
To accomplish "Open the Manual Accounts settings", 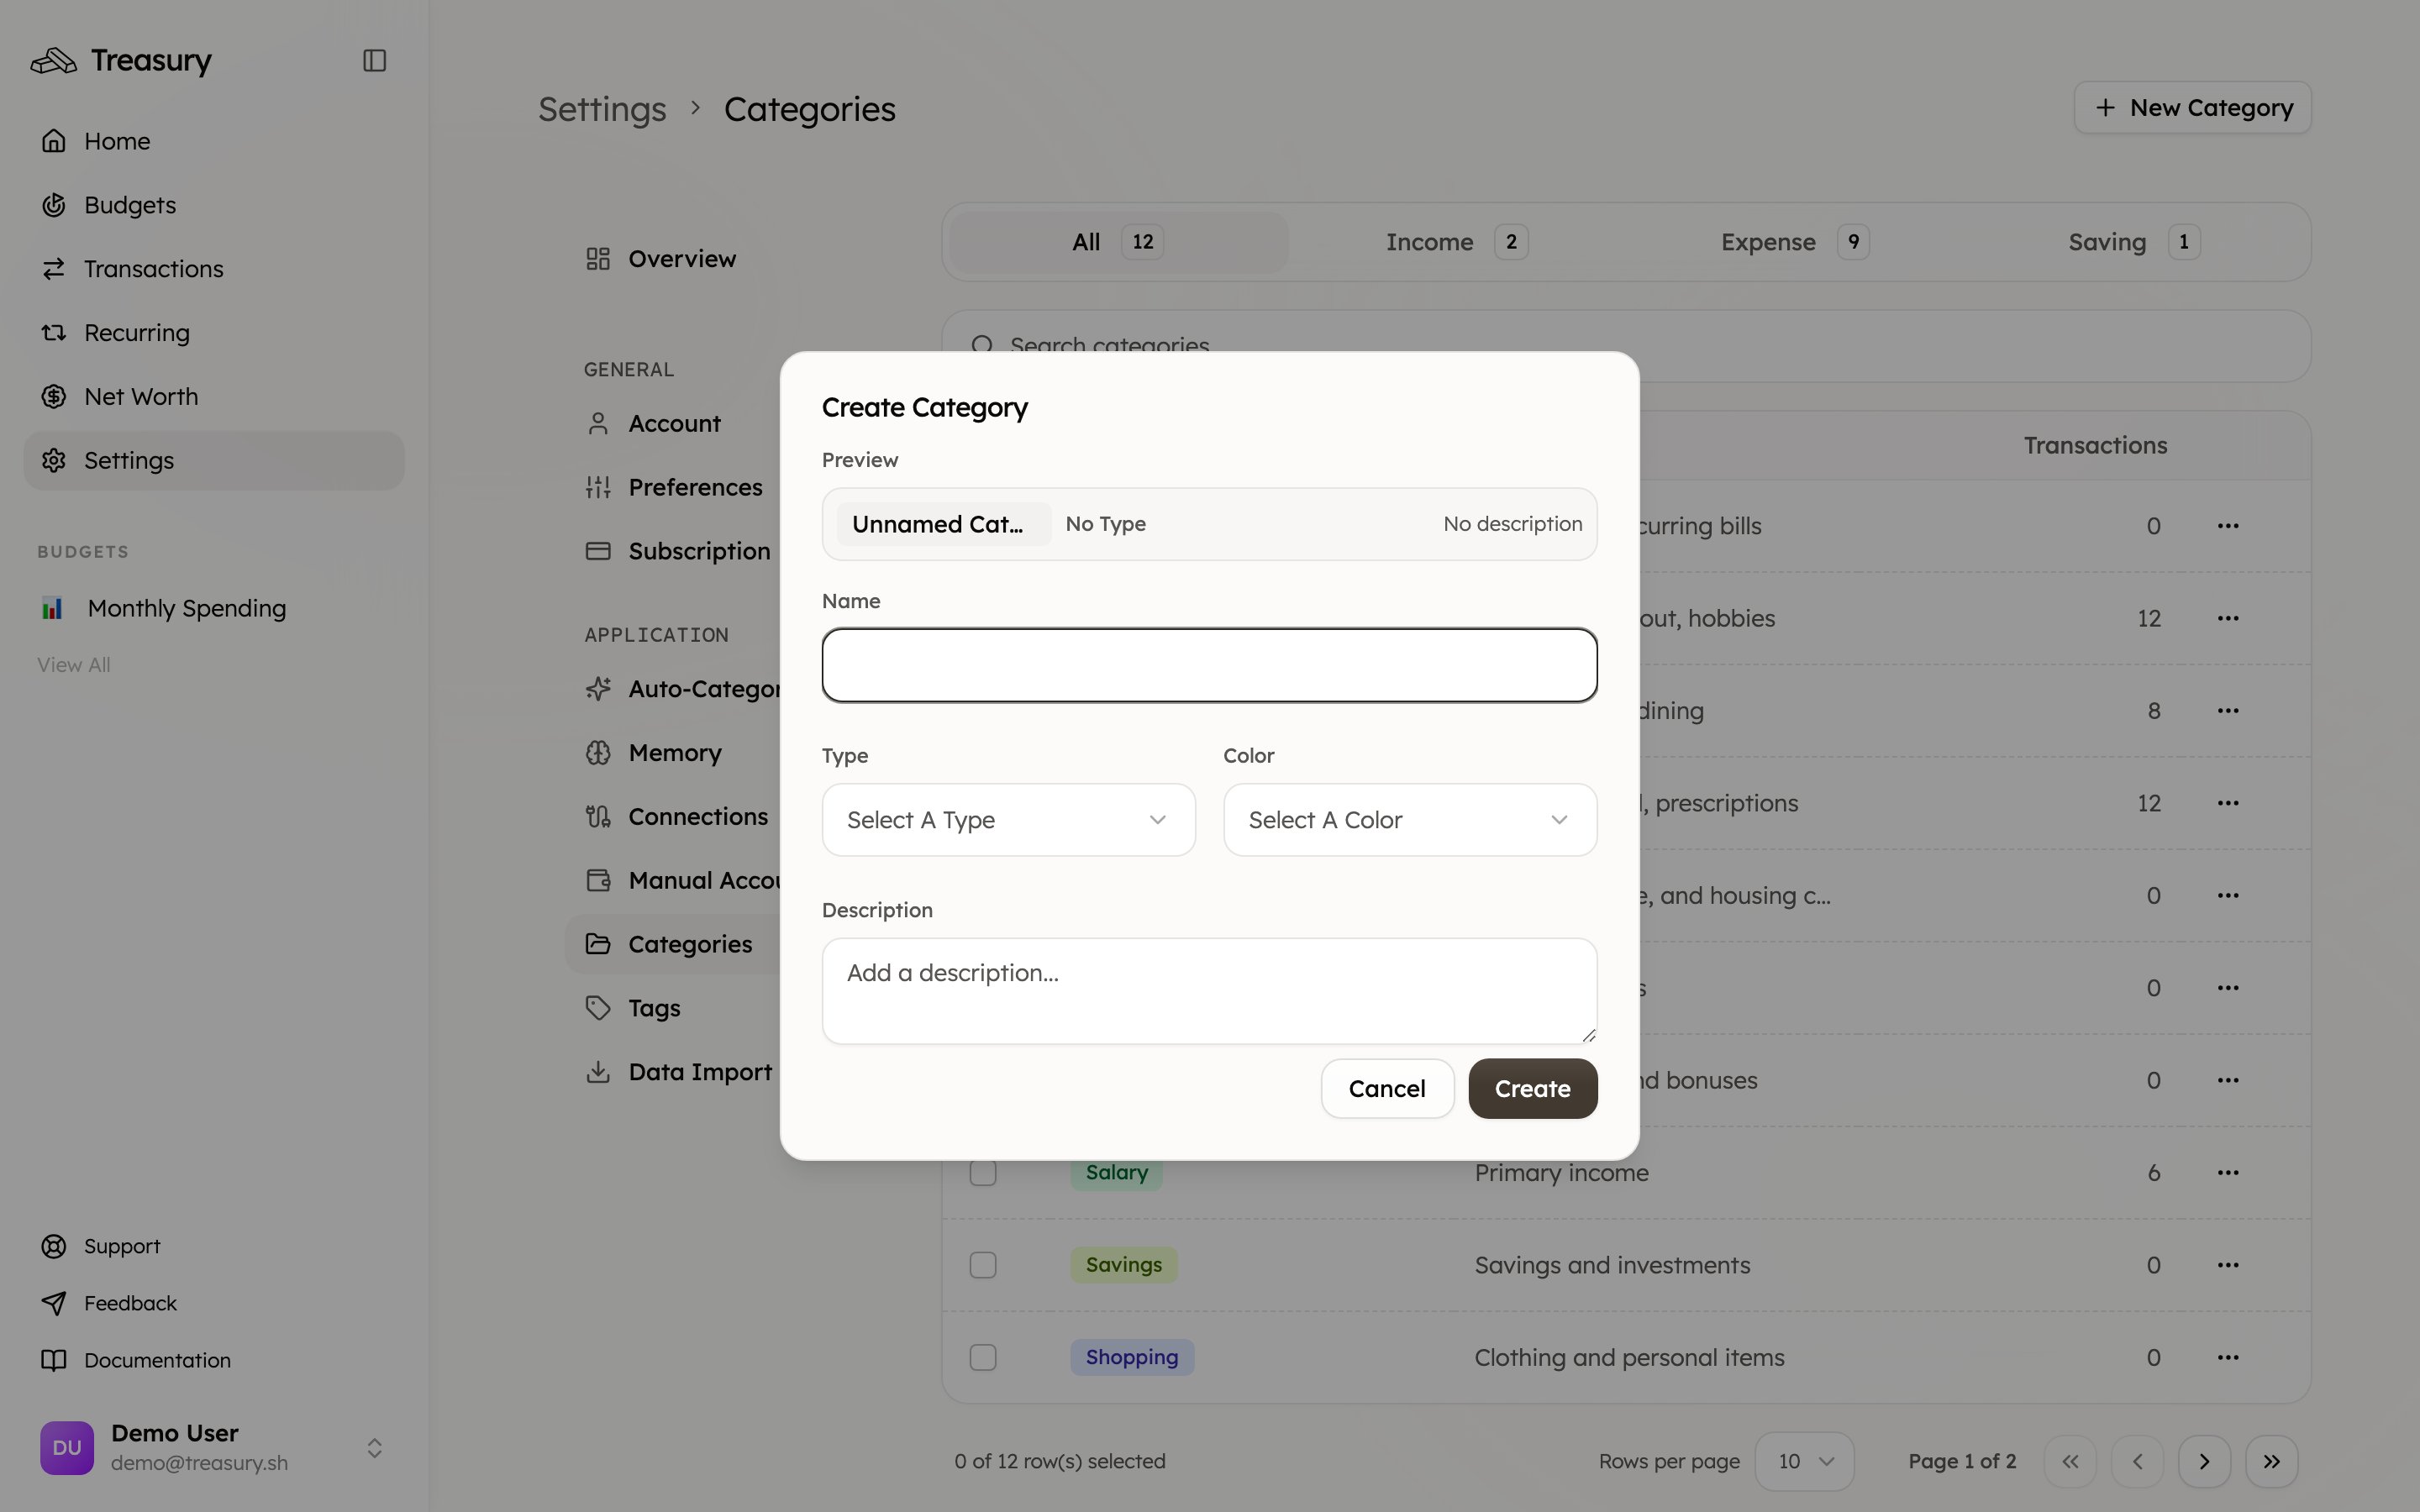I will coord(672,881).
